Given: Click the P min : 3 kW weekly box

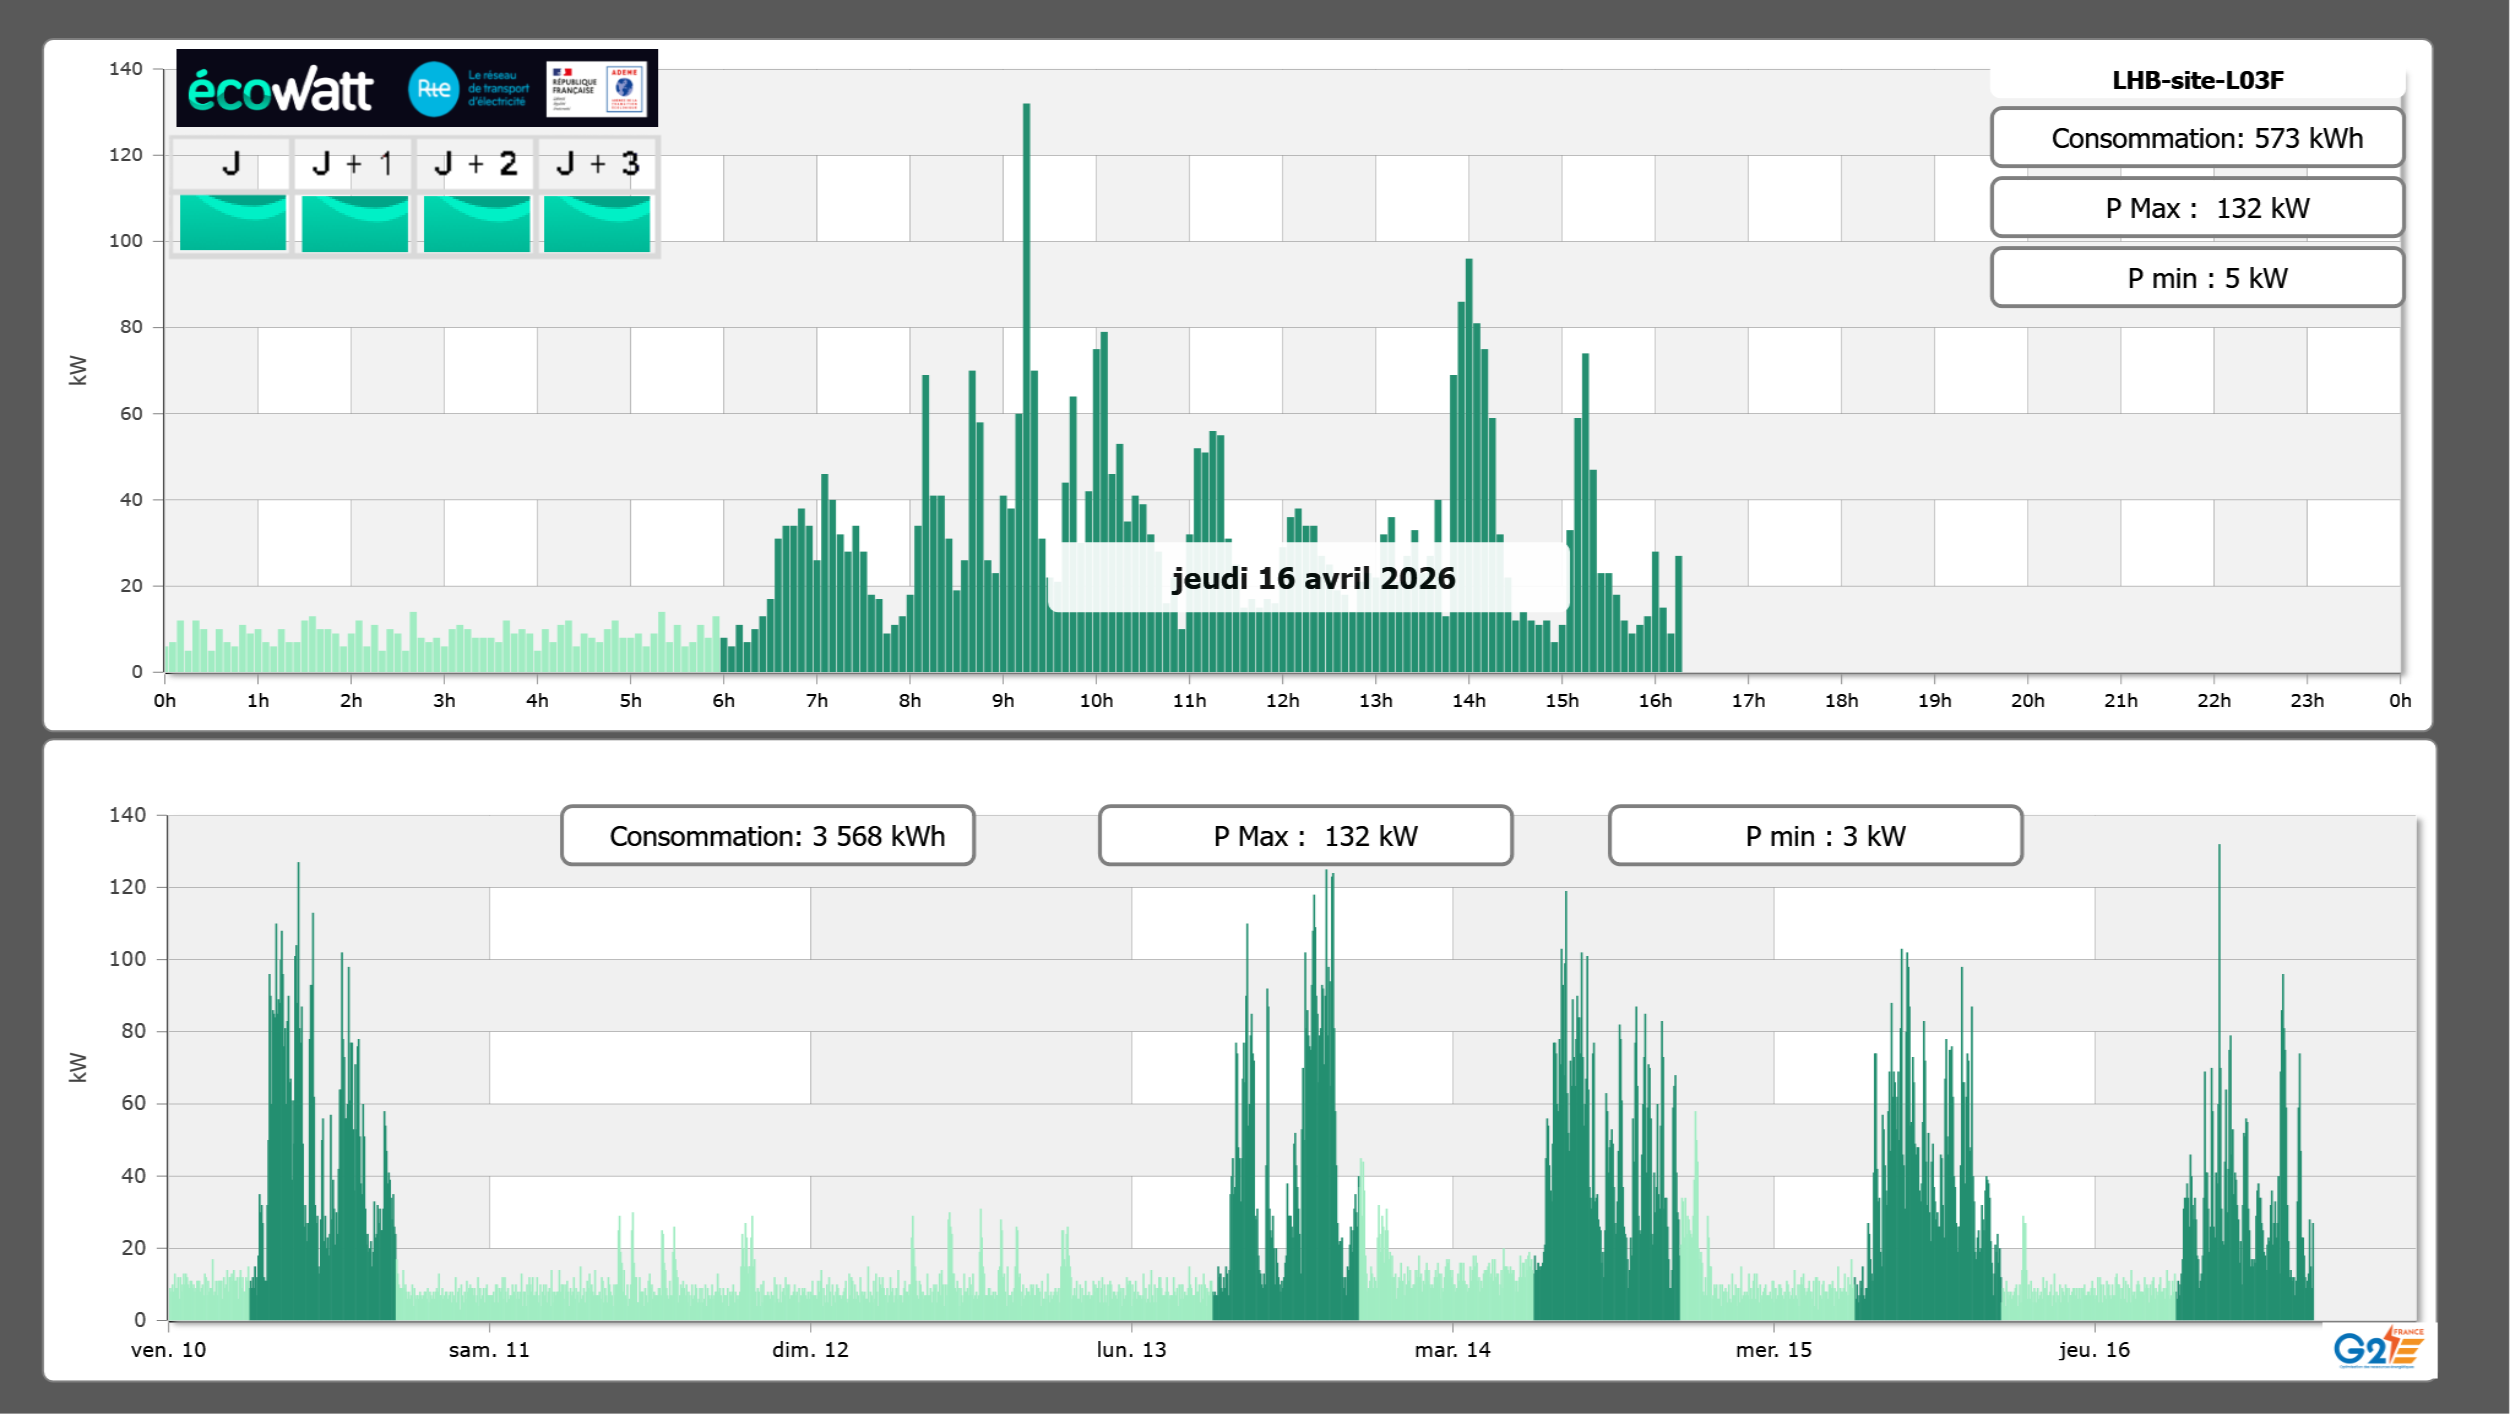Looking at the screenshot, I should click(x=1815, y=836).
